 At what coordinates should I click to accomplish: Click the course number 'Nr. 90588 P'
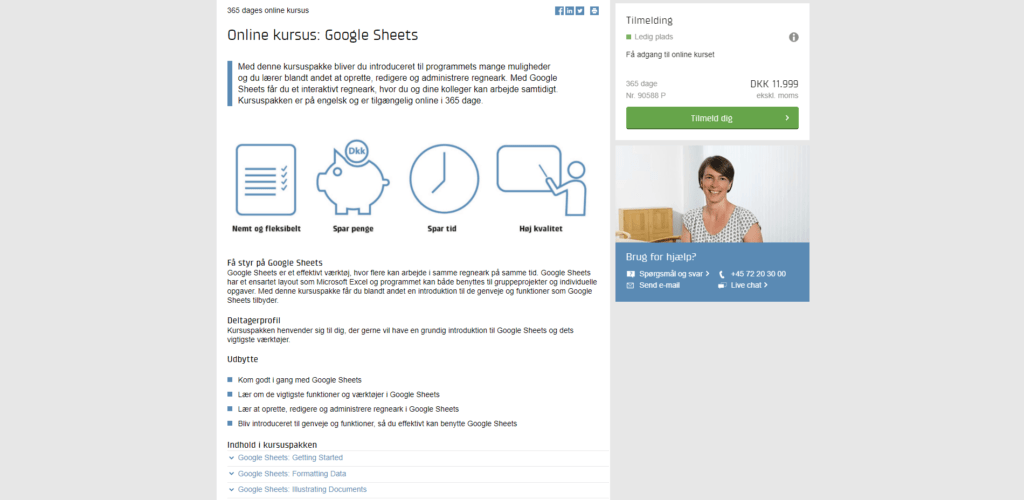(x=645, y=96)
